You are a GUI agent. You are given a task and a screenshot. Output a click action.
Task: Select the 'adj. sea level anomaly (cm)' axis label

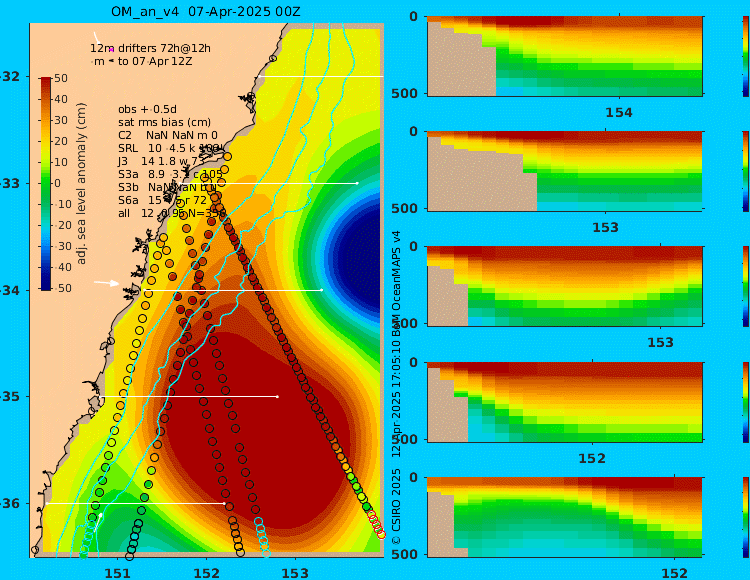tap(81, 183)
